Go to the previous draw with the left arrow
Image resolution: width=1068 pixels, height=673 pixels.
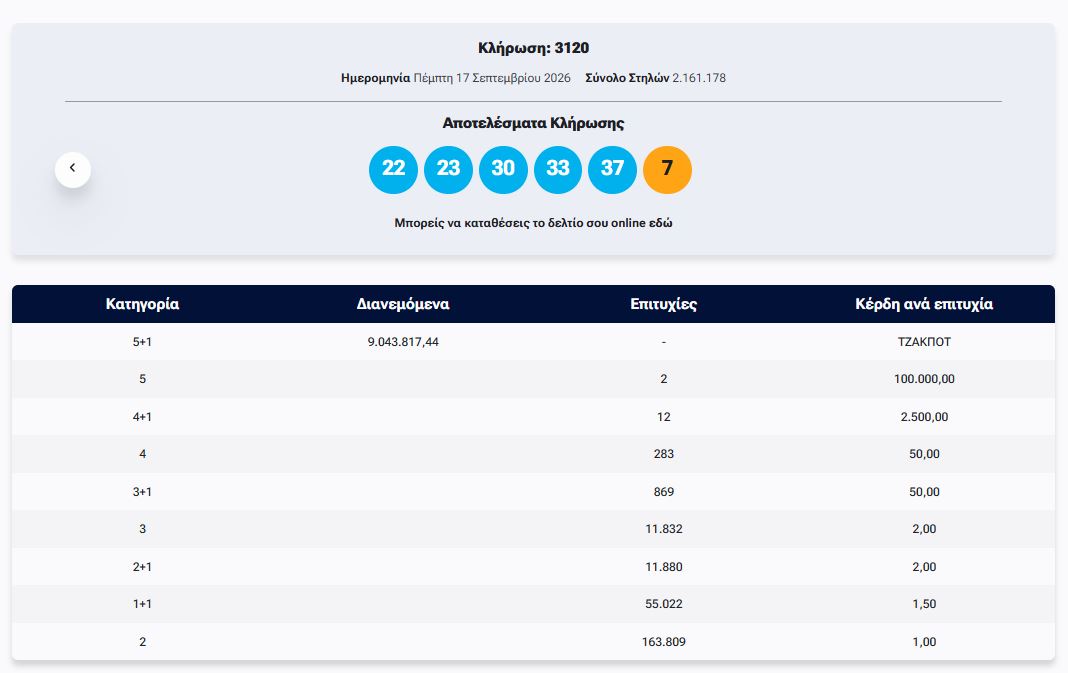coord(73,170)
